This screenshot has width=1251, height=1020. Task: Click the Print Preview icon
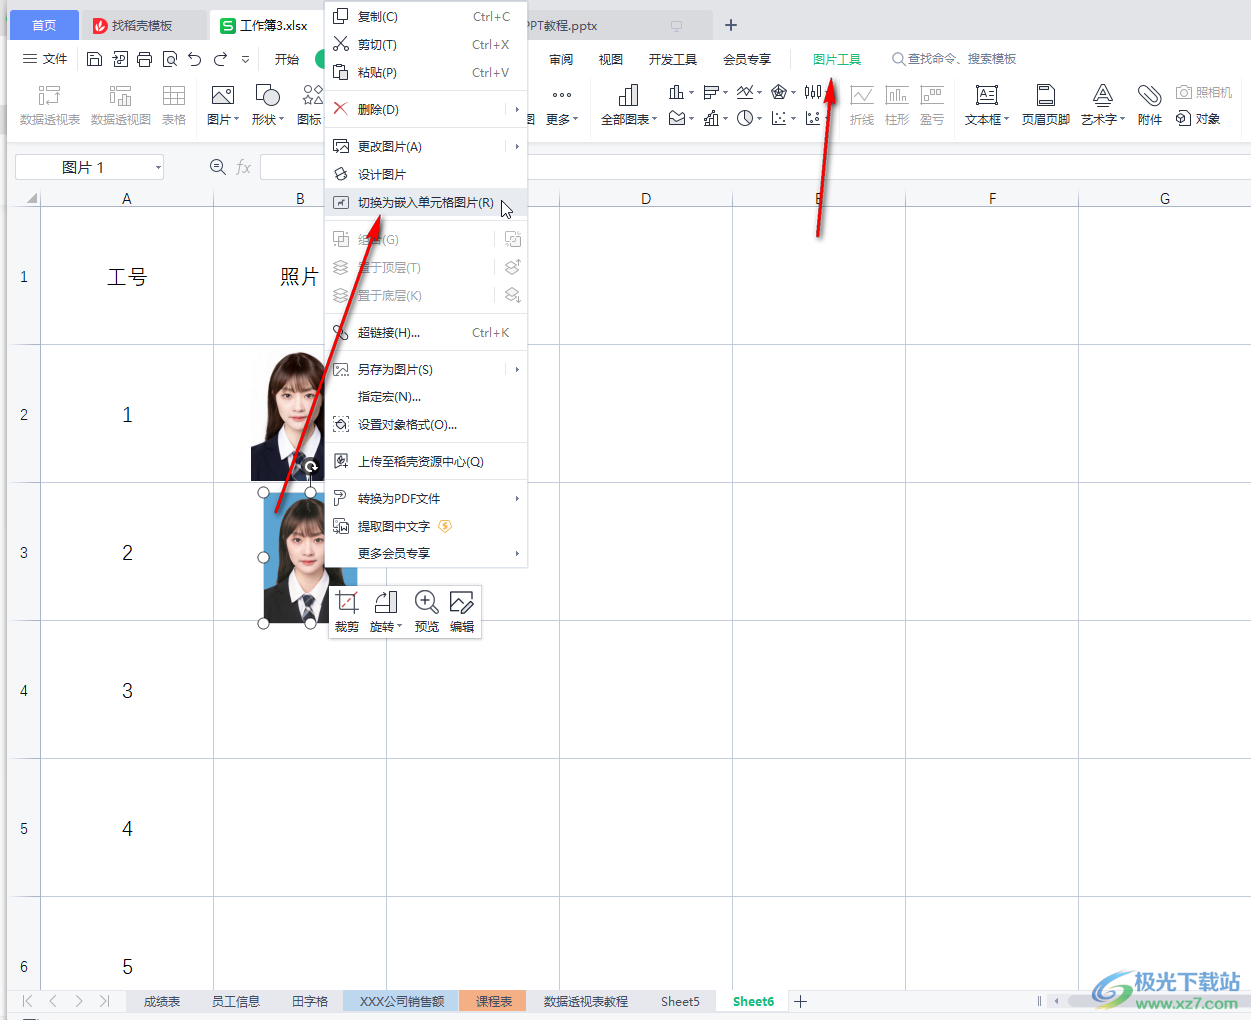(170, 59)
